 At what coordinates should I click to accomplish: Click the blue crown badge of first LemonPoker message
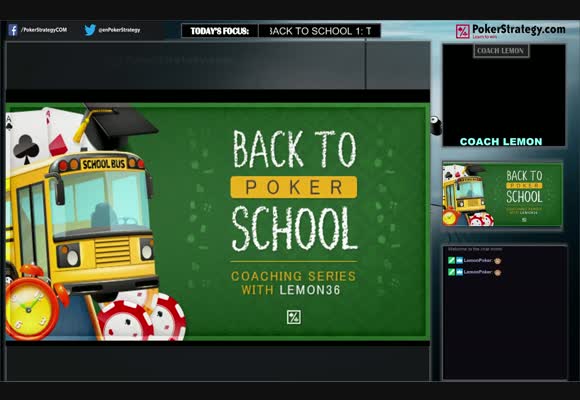(x=459, y=260)
